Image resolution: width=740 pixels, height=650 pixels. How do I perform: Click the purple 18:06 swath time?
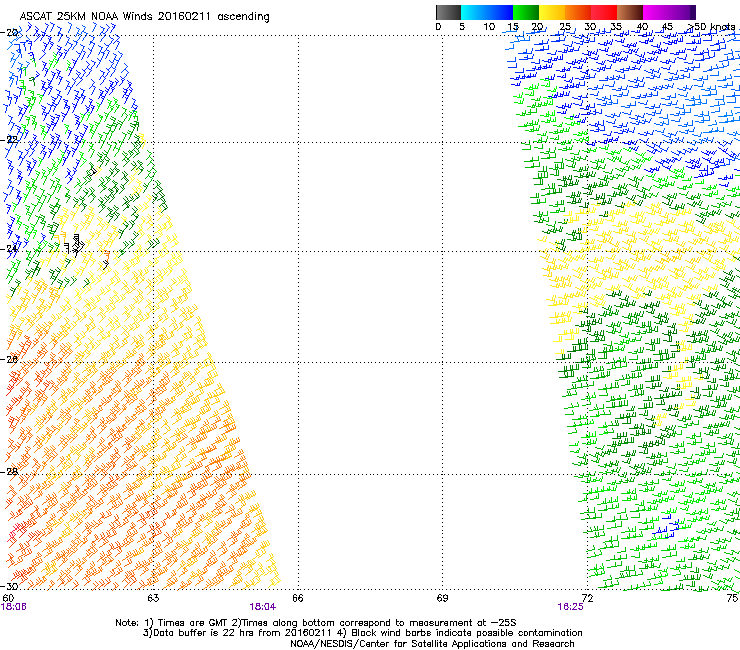coord(14,607)
